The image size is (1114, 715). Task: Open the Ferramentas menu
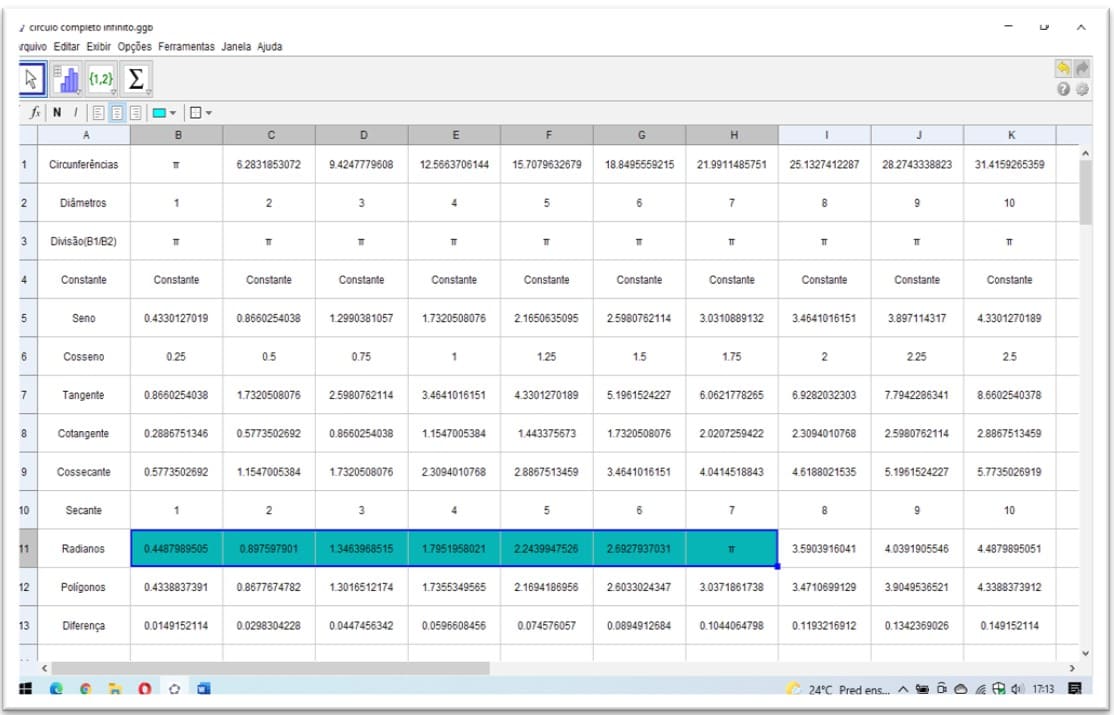click(x=185, y=46)
